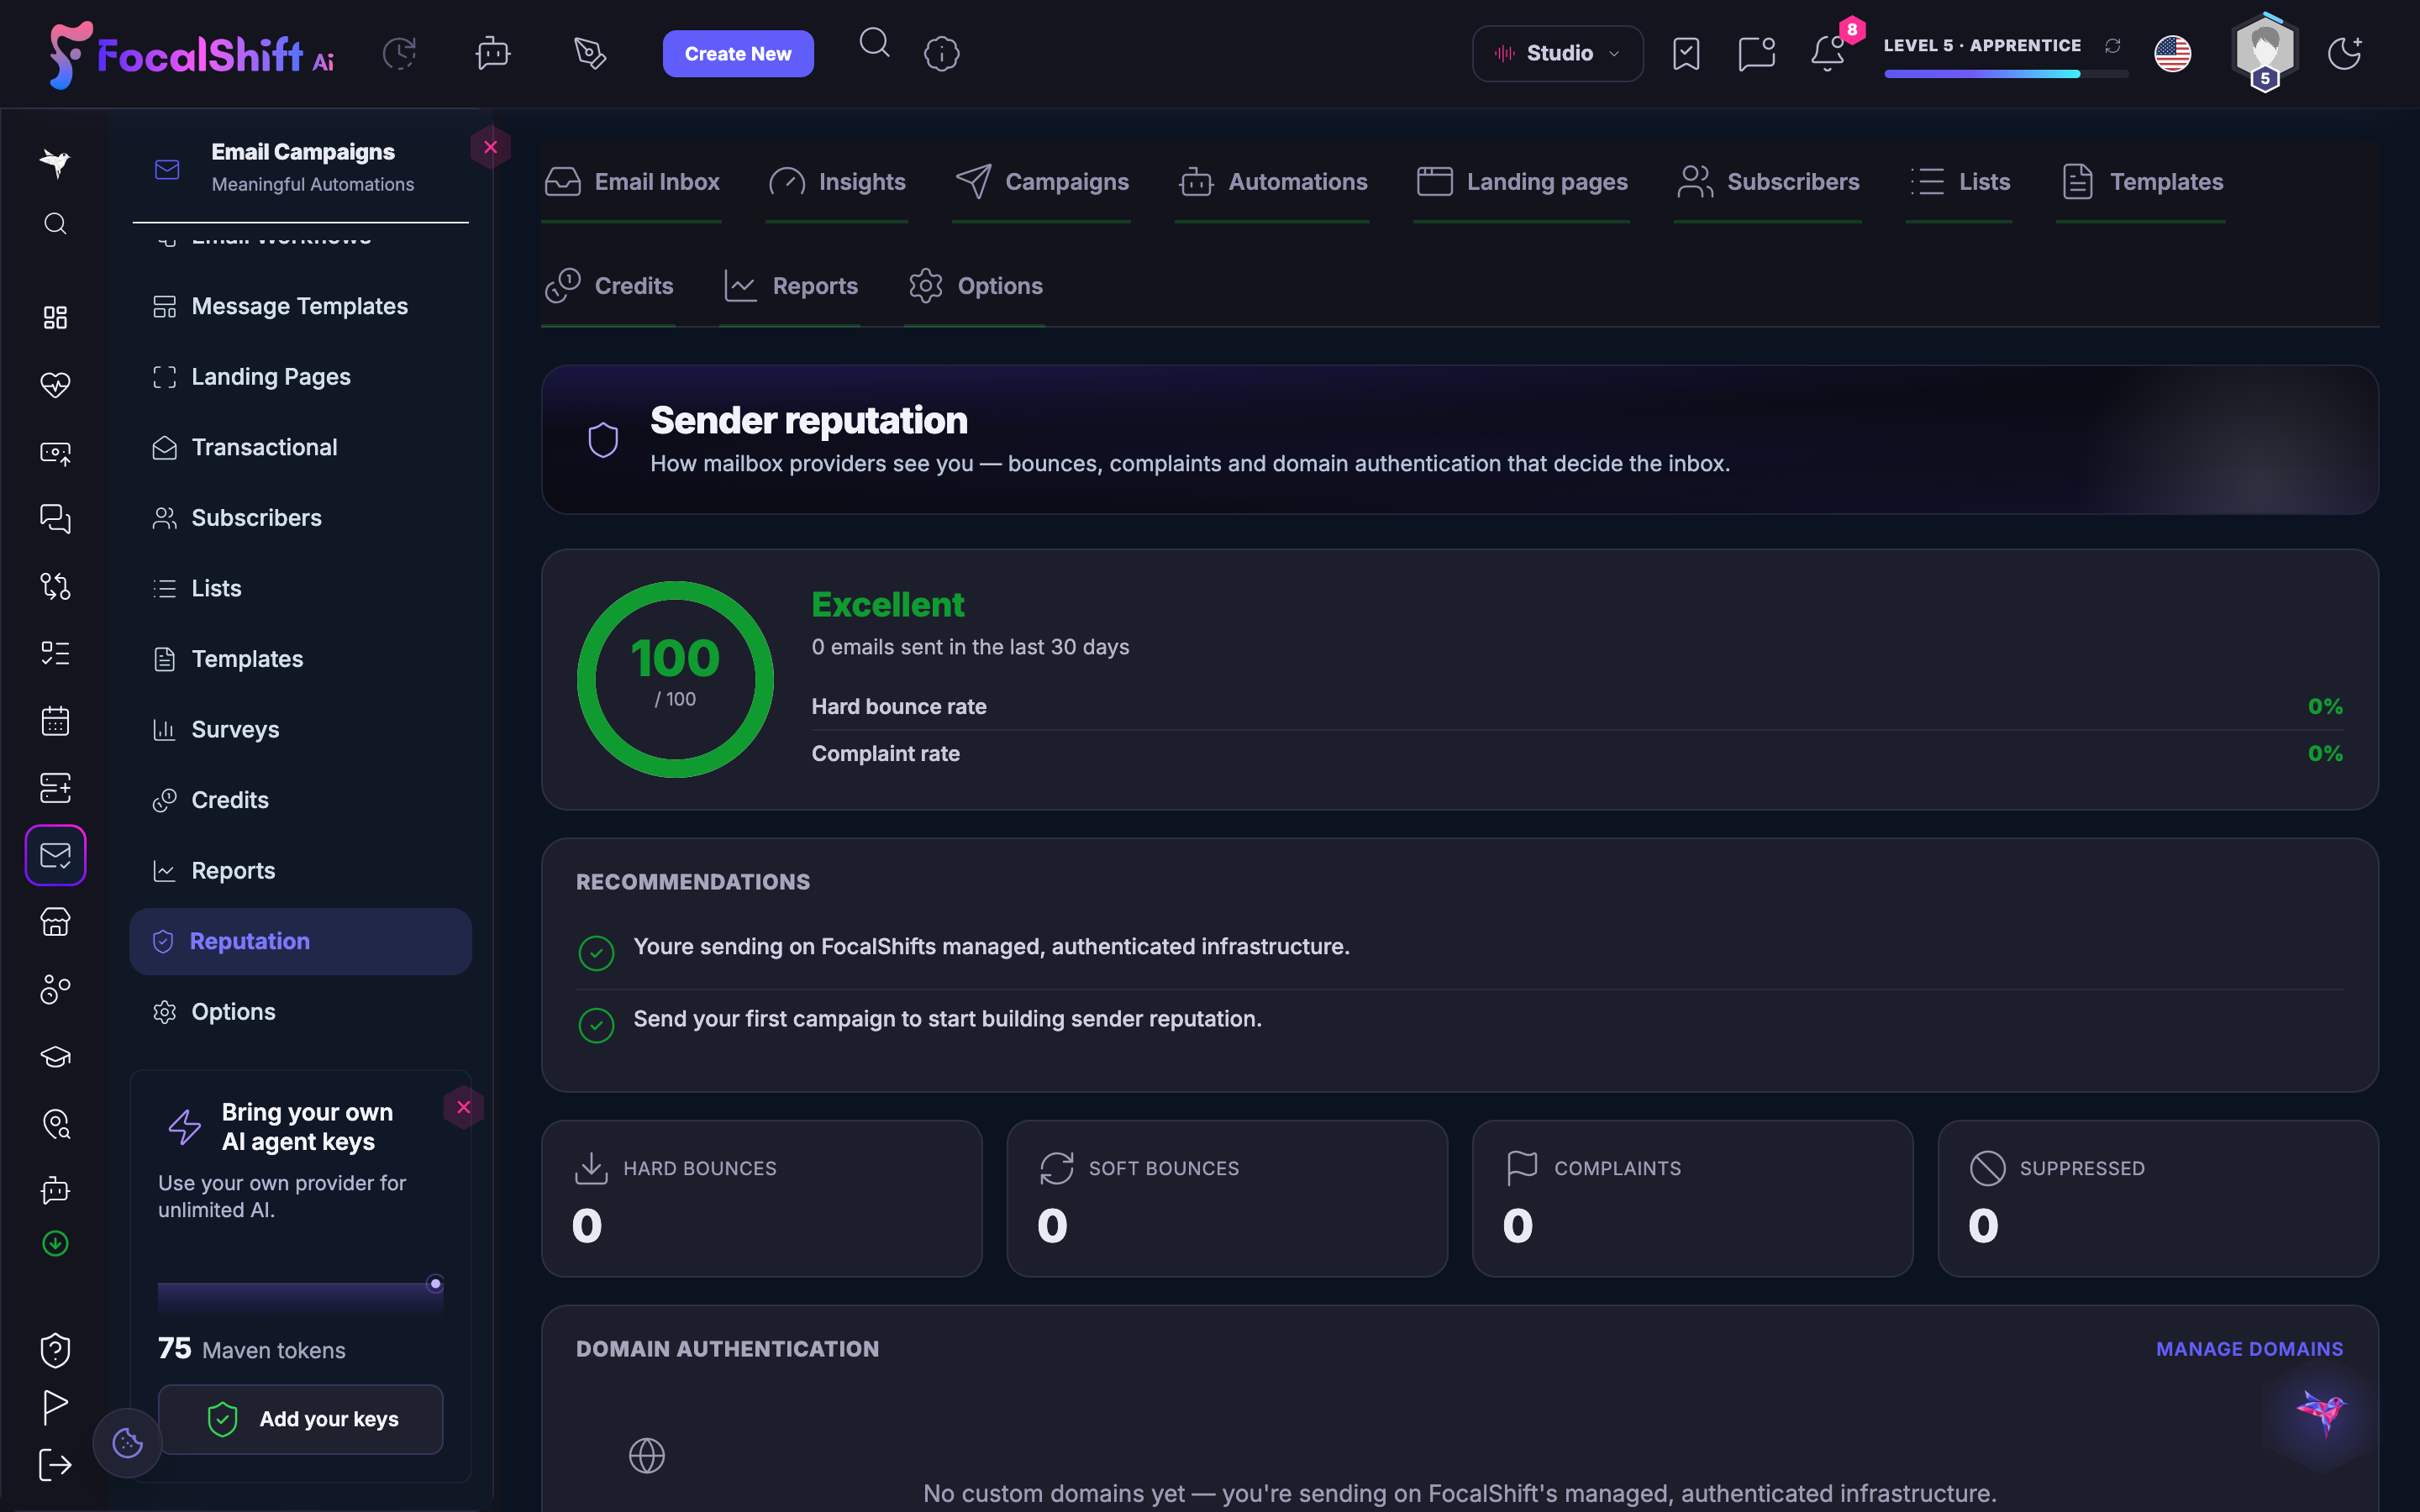
Task: Switch to Subscribers tab
Action: (1768, 182)
